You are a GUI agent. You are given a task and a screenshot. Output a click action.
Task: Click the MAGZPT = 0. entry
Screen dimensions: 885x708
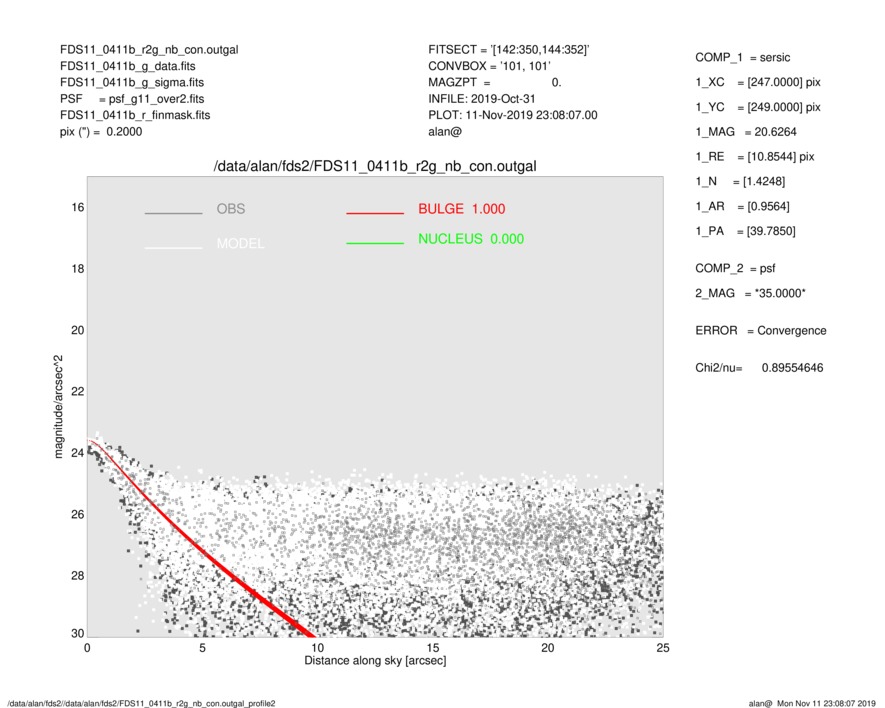[494, 82]
